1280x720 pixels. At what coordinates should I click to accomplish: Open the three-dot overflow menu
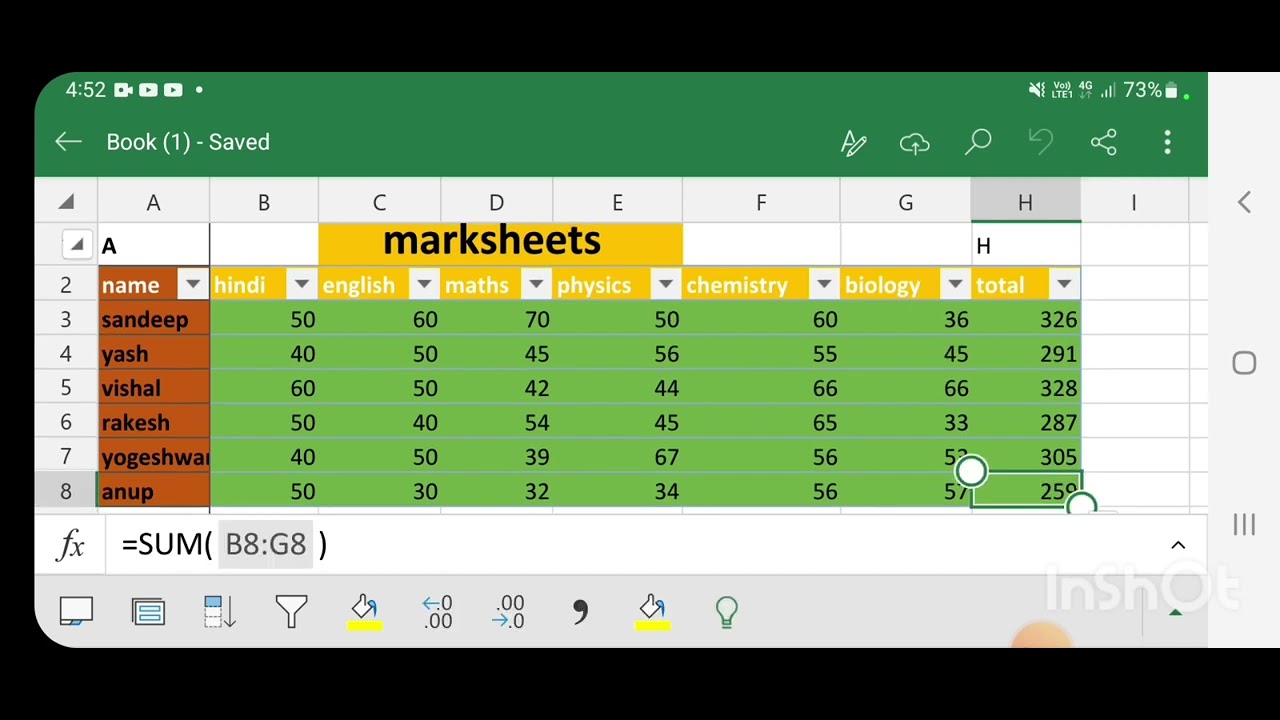click(x=1167, y=142)
